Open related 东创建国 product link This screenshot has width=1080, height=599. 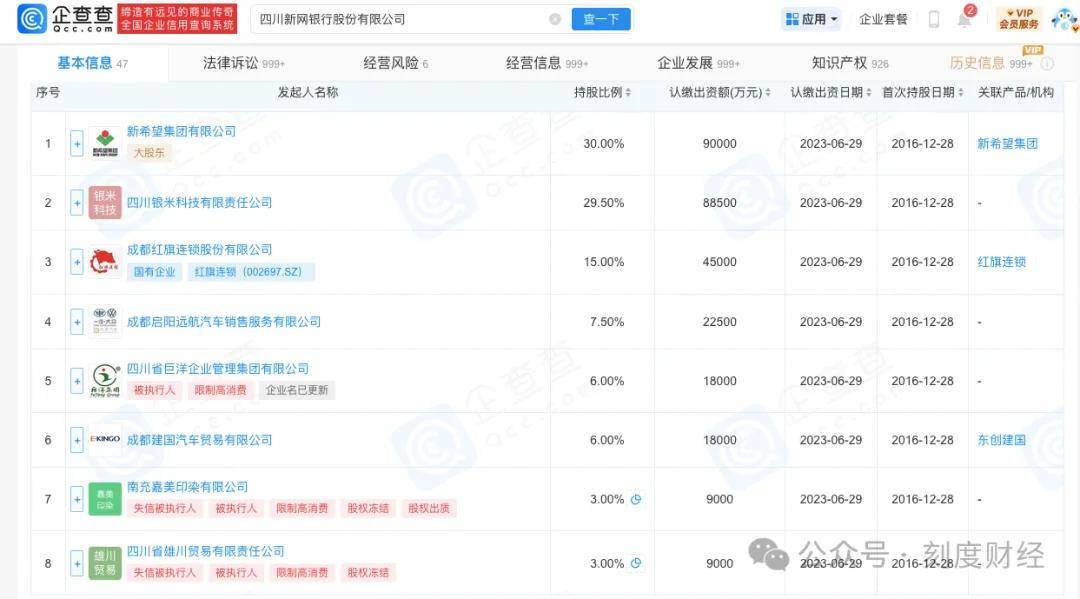click(1001, 440)
